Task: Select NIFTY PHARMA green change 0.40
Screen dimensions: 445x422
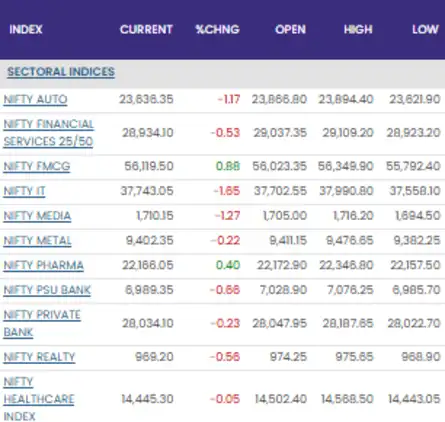Action: tap(228, 265)
